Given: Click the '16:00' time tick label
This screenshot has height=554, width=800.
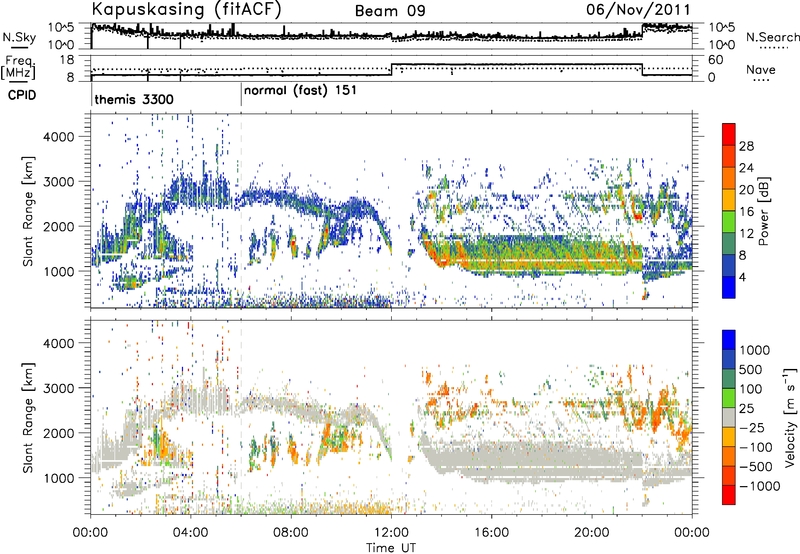Looking at the screenshot, I should click(491, 533).
